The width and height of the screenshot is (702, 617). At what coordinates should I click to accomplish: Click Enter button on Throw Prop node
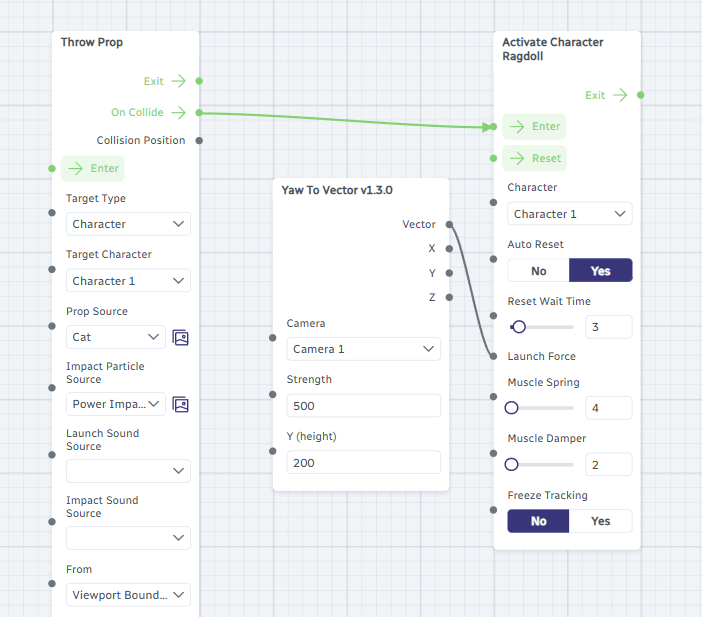(93, 168)
